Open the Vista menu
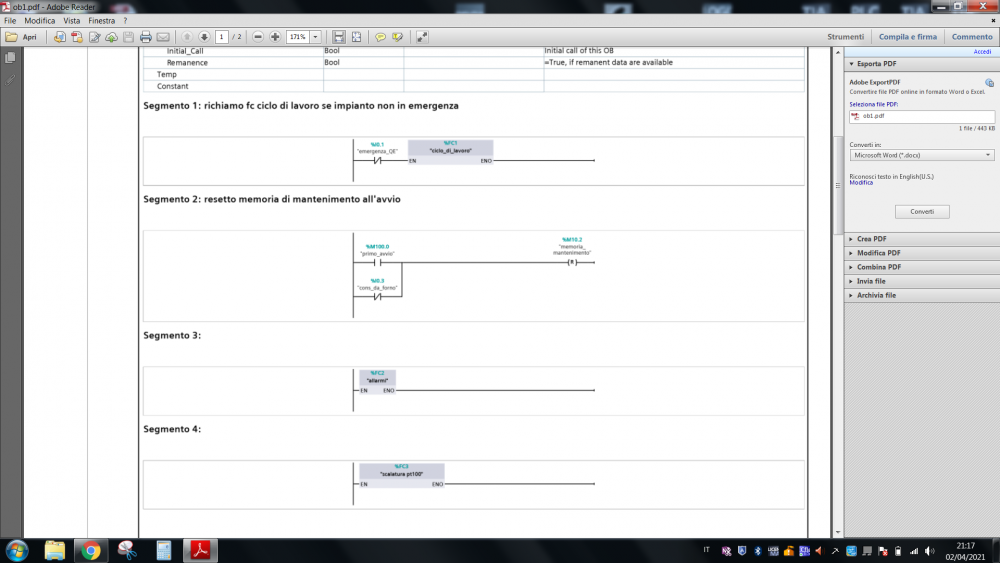 (72, 20)
